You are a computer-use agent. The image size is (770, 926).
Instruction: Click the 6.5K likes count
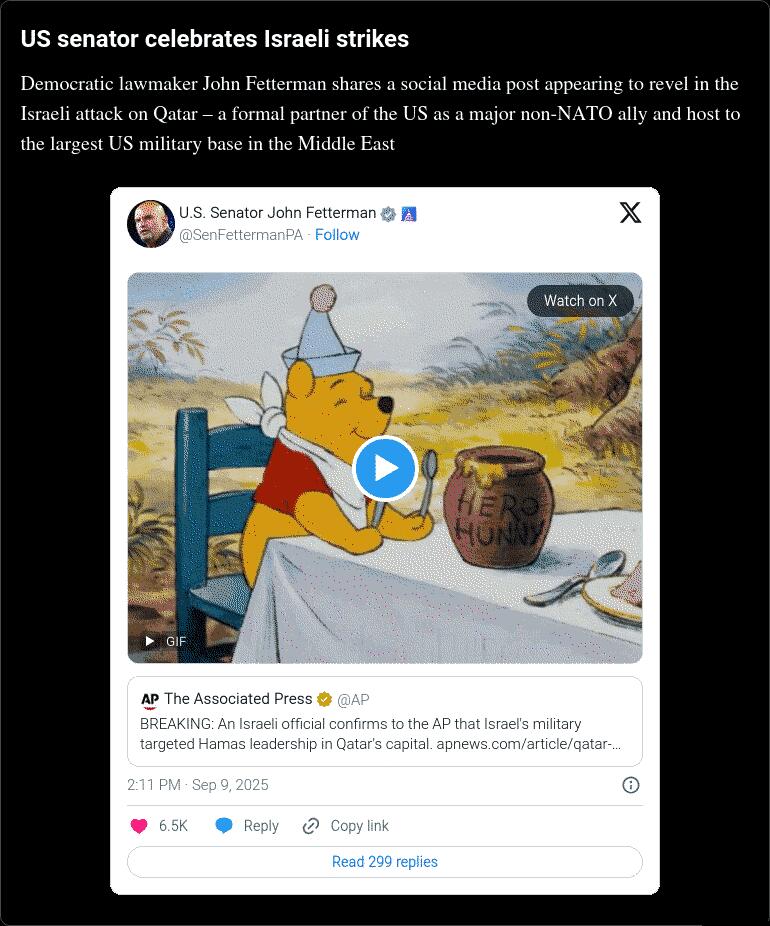(173, 826)
